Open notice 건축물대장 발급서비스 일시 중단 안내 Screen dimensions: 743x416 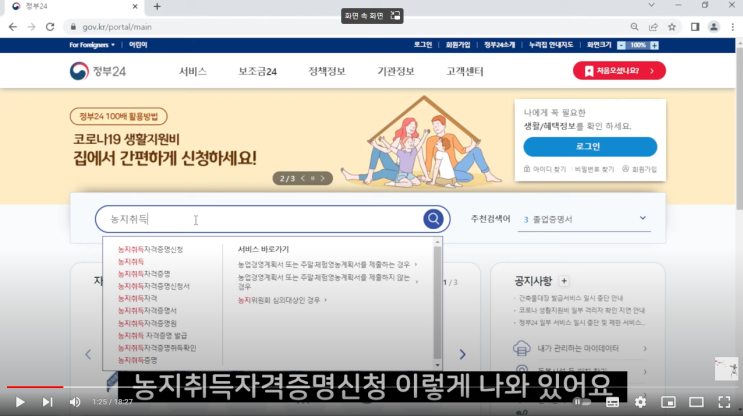(x=571, y=298)
